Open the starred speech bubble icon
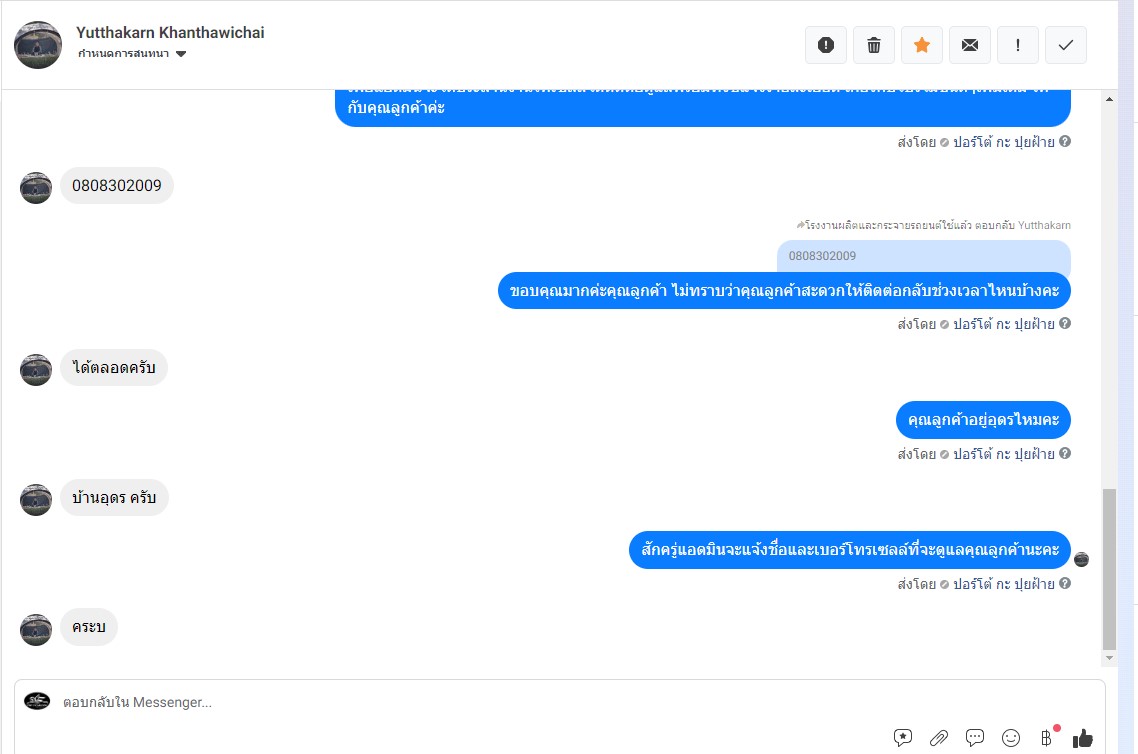Viewport: 1138px width, 754px height. (x=903, y=738)
